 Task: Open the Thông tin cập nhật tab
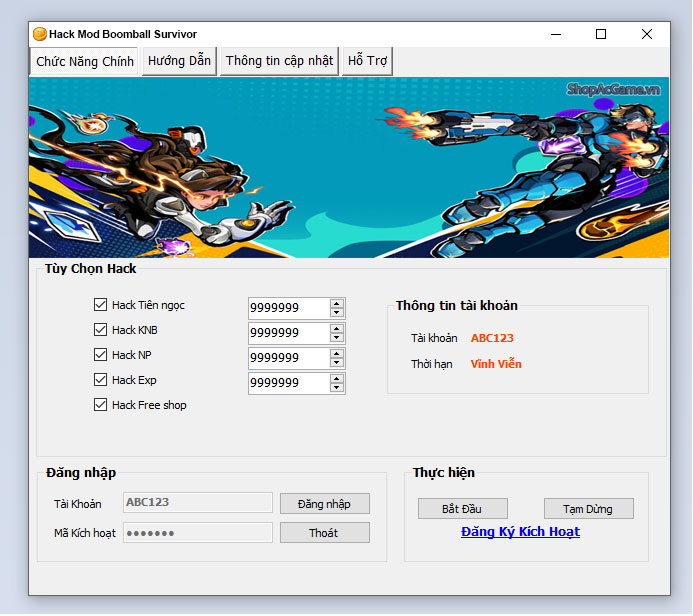(279, 61)
